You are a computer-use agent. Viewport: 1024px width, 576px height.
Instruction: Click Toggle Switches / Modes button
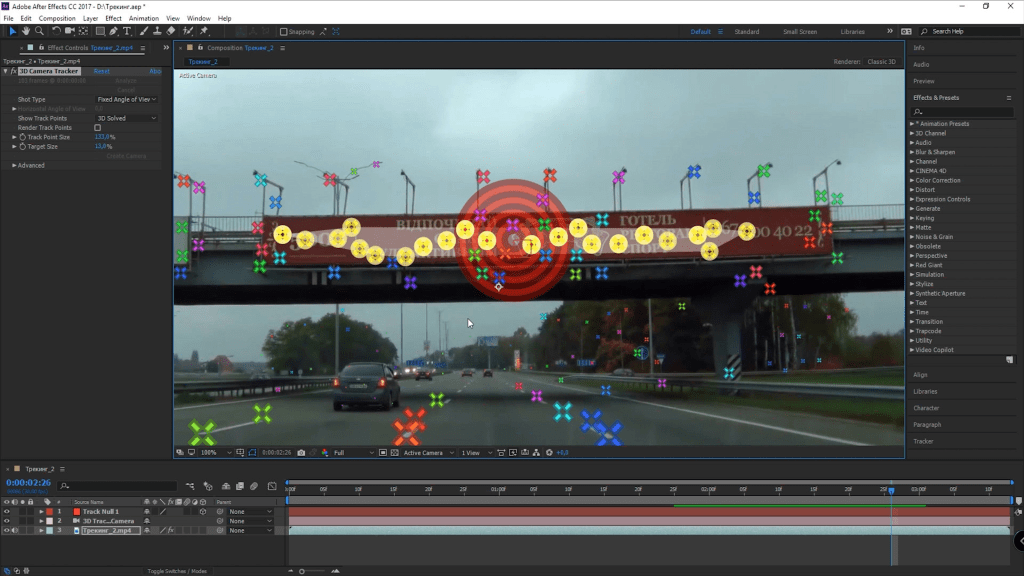(177, 571)
